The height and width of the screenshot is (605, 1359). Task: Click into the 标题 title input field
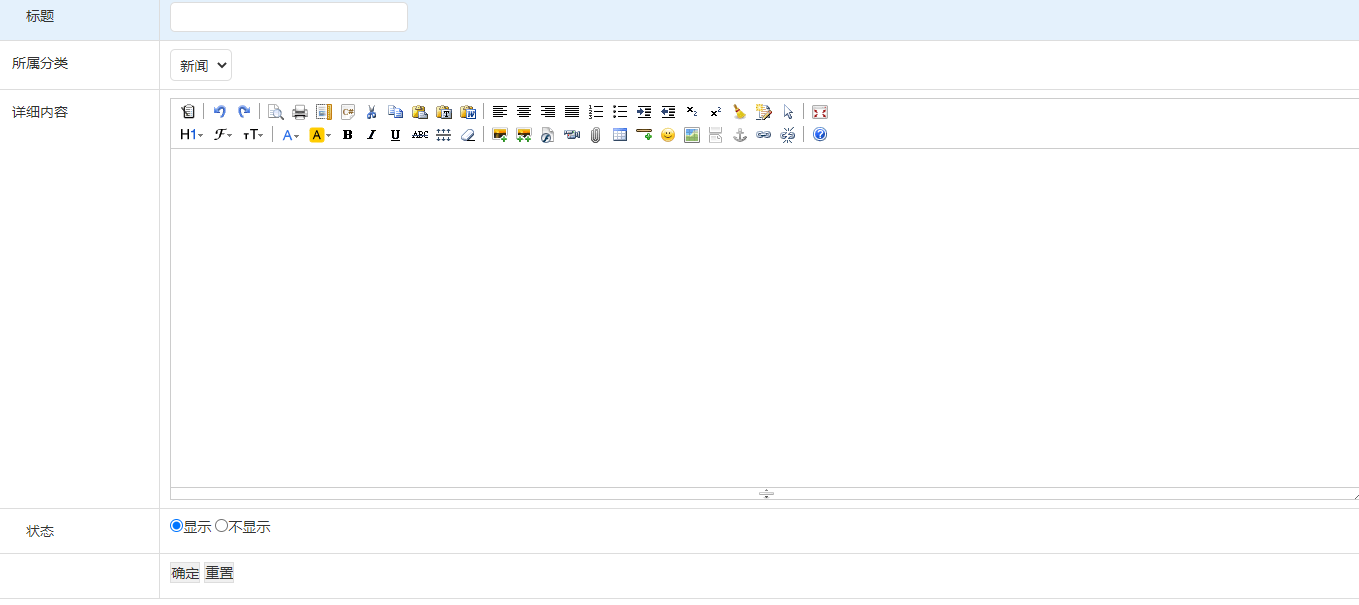tap(289, 17)
